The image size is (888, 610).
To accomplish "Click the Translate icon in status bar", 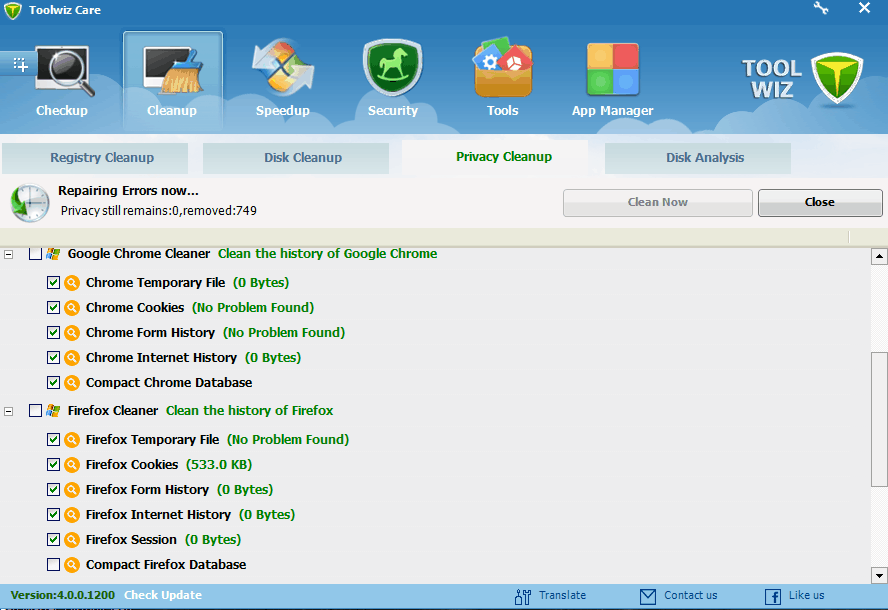I will coord(523,596).
